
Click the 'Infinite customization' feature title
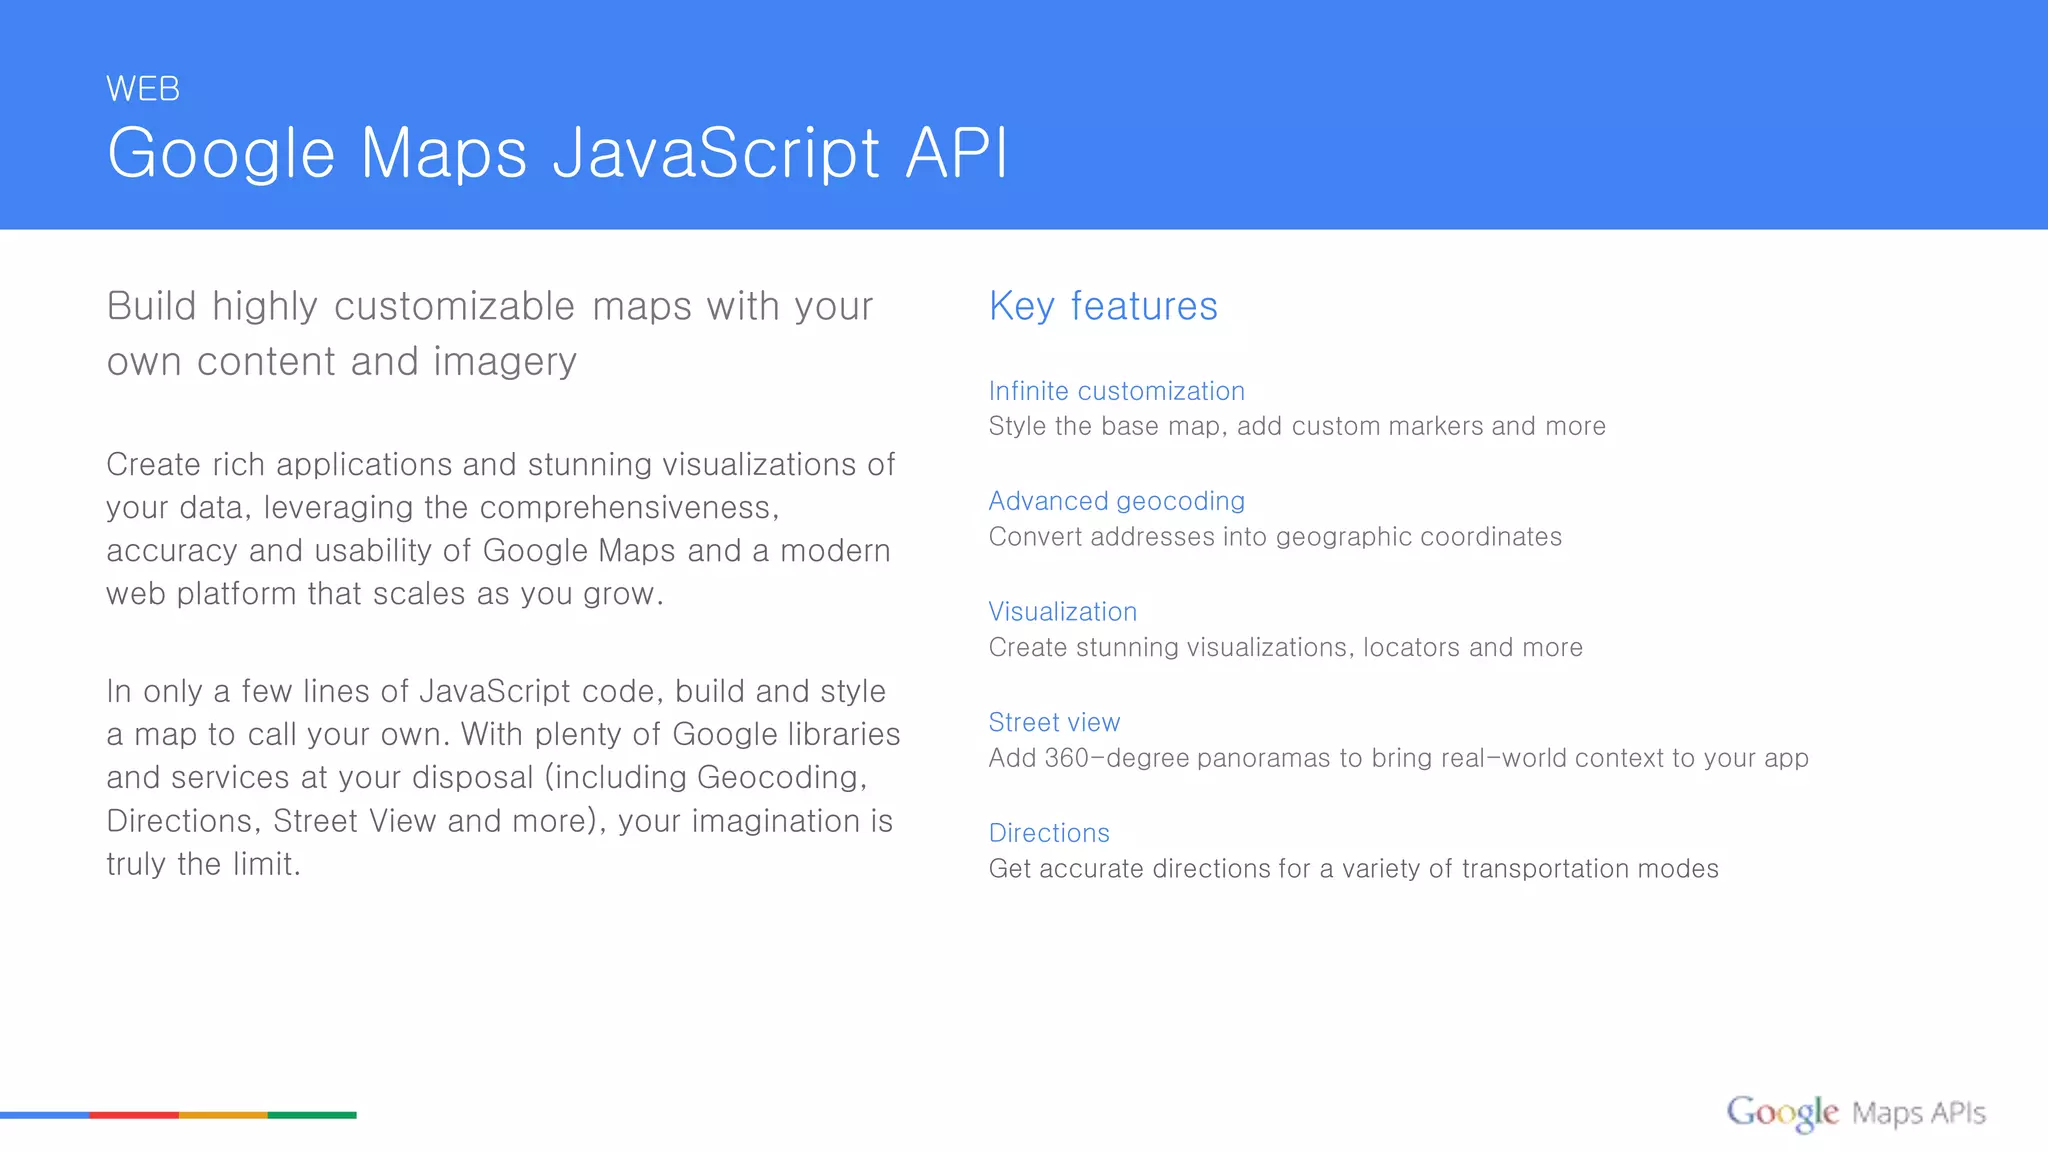(x=1117, y=391)
